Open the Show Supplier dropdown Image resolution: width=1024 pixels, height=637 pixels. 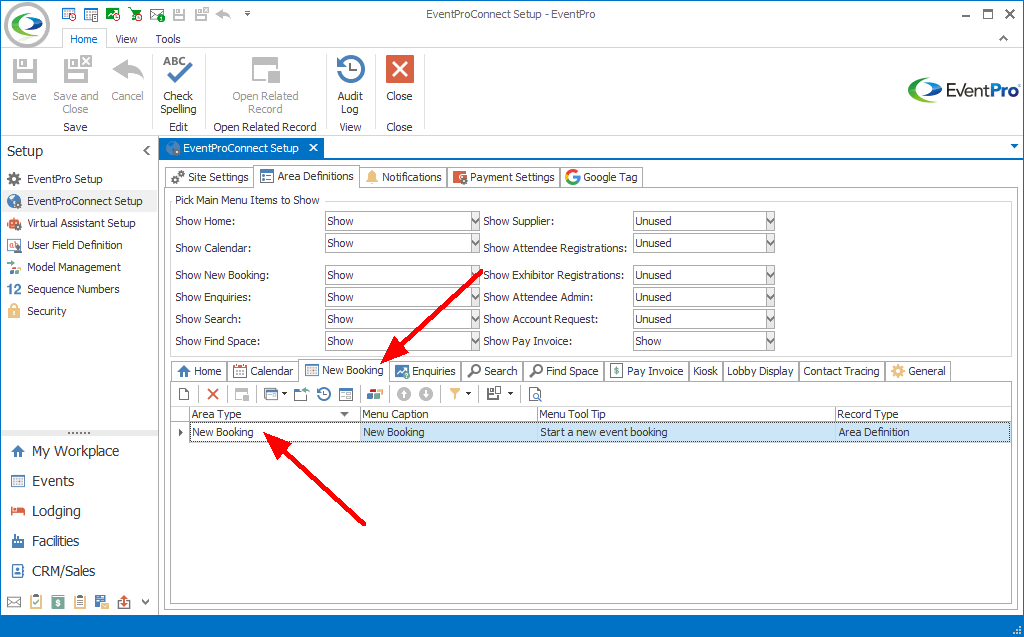coord(770,221)
